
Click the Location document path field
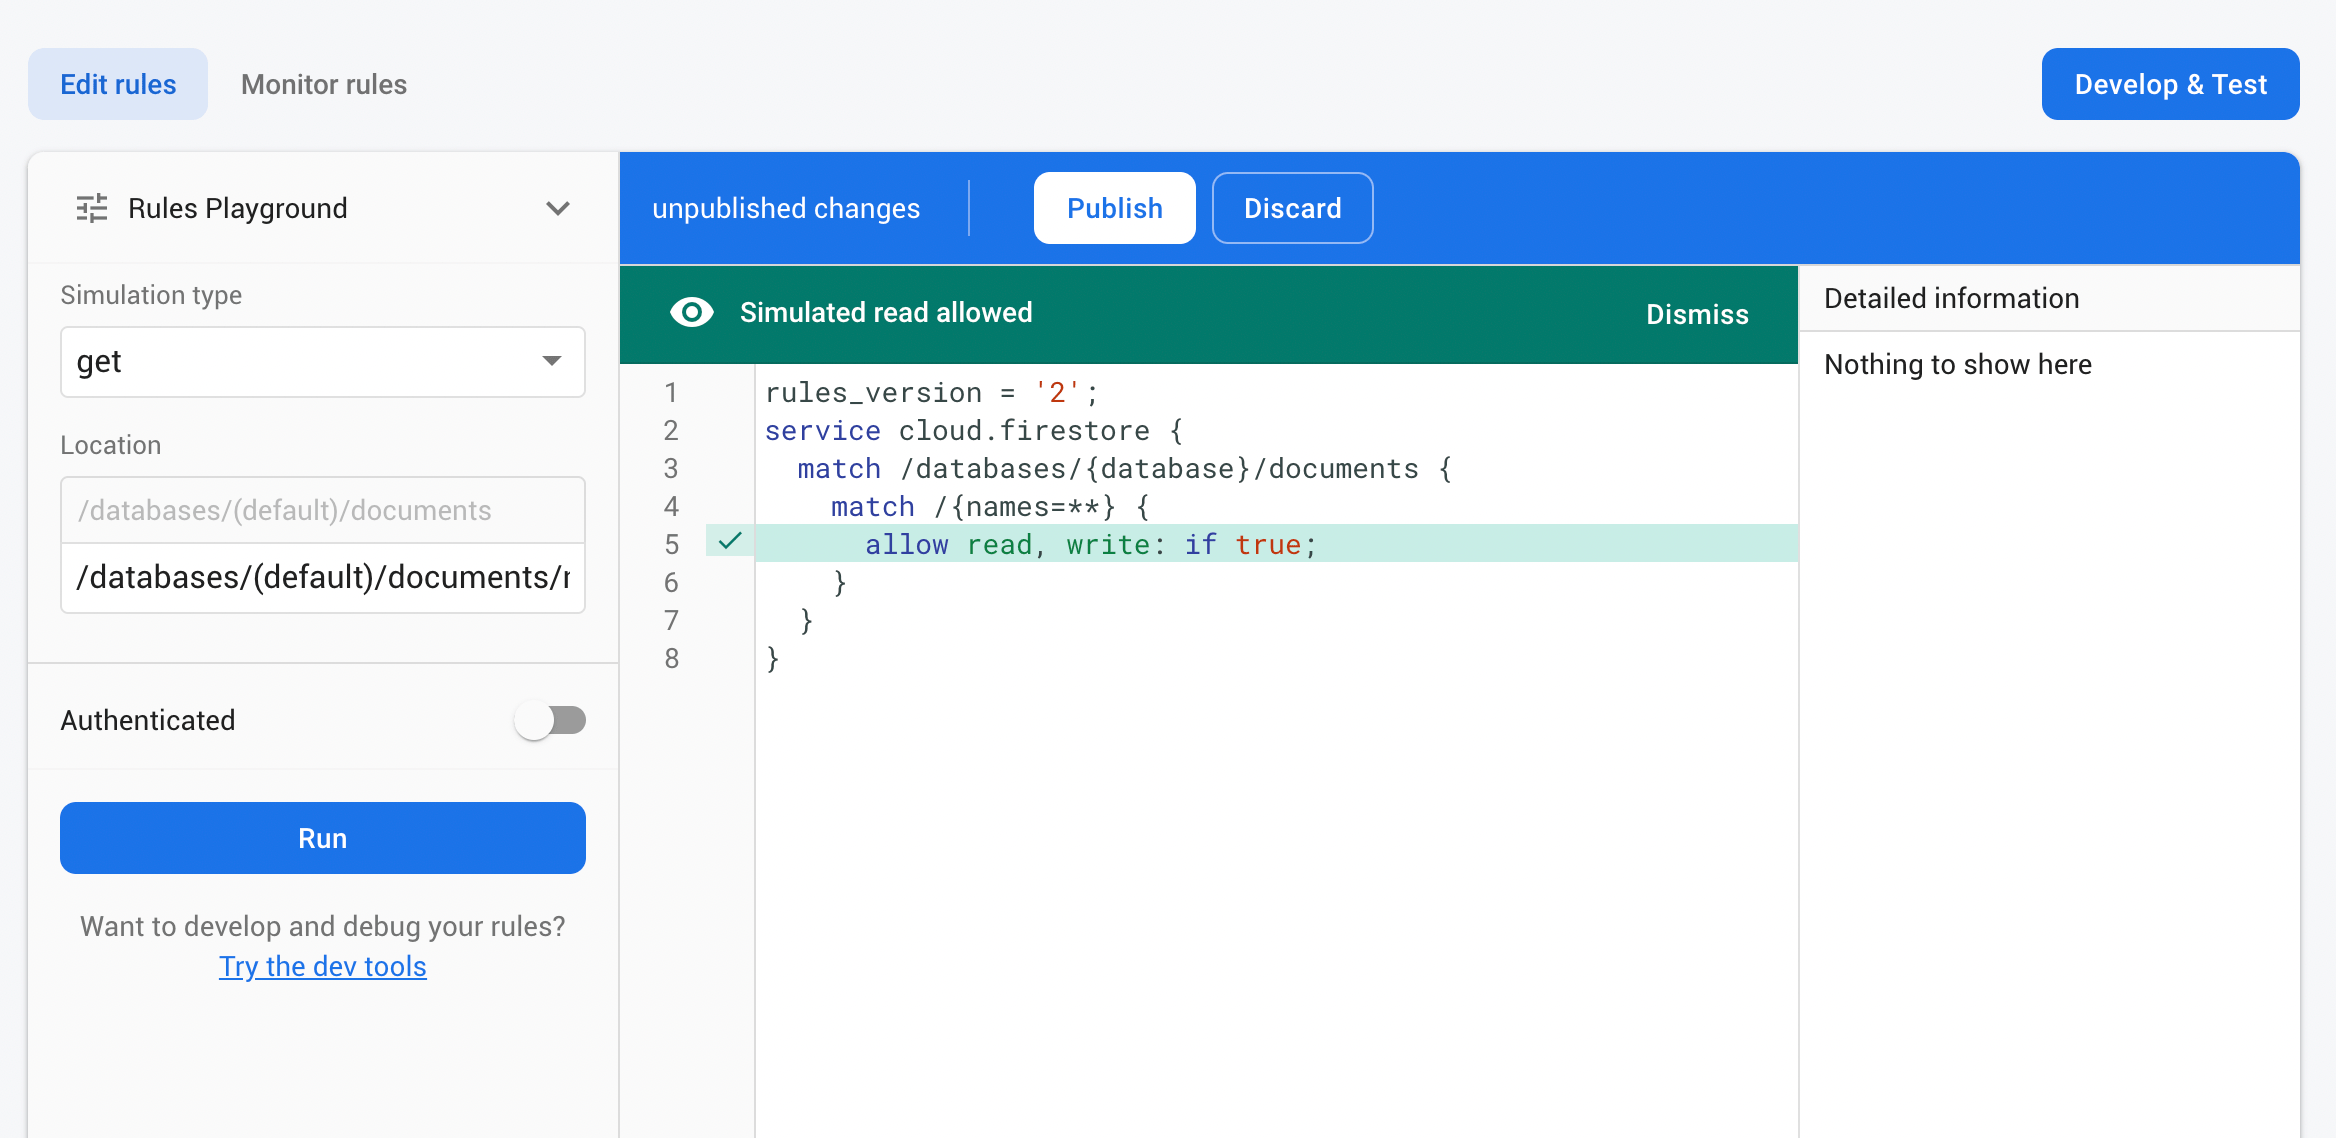click(x=322, y=578)
